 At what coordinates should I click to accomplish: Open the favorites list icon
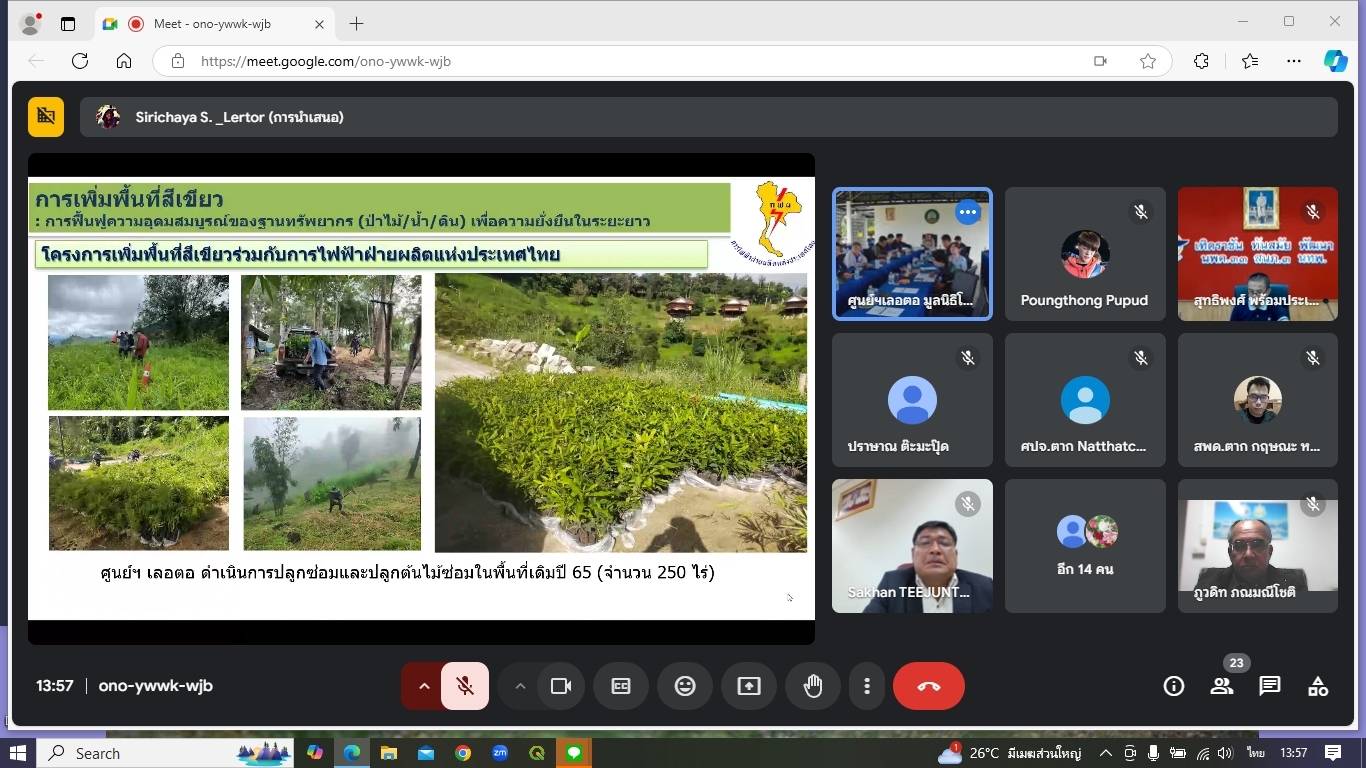click(x=1250, y=61)
